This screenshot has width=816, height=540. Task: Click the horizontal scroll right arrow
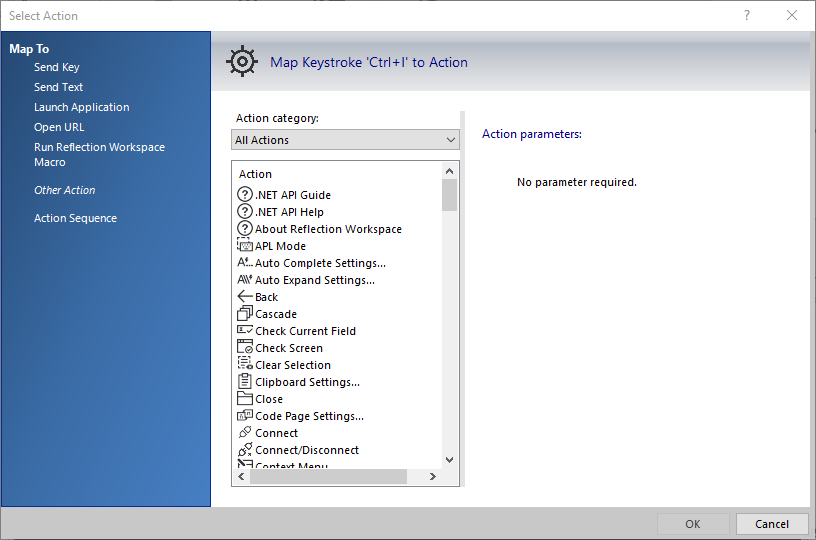point(432,477)
